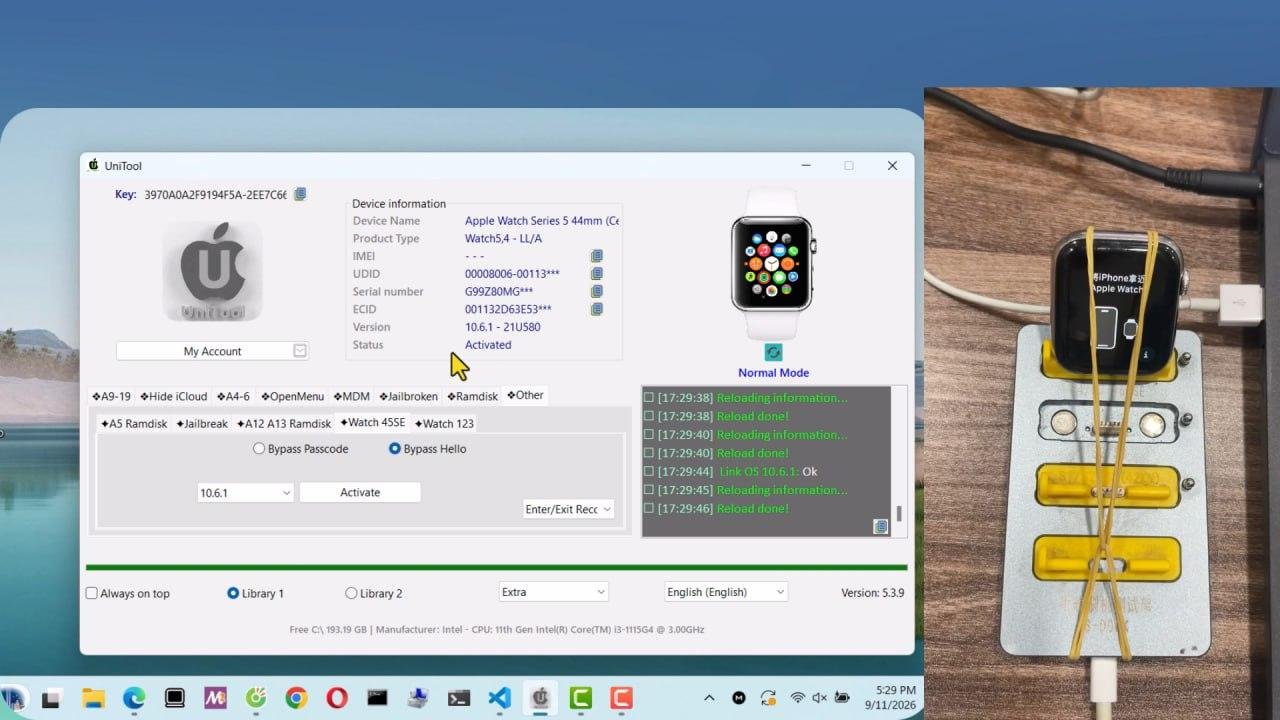
Task: Click the reload icon above Normal Mode
Action: [x=773, y=352]
